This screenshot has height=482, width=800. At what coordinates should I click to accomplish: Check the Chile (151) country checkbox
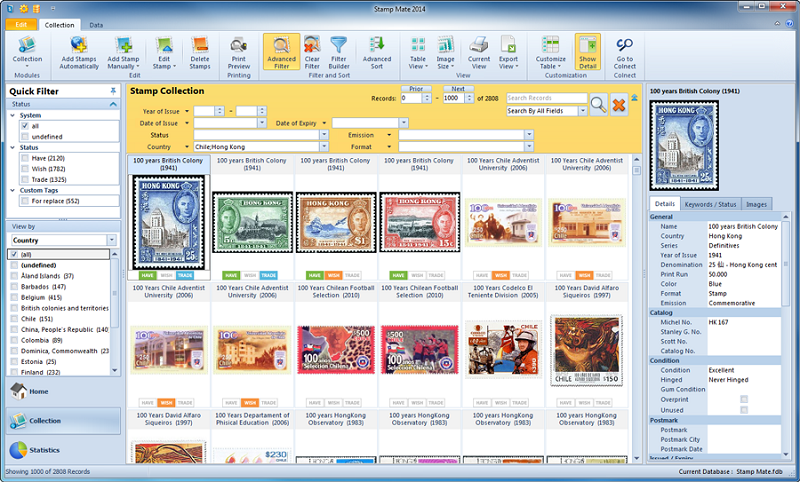tap(14, 319)
